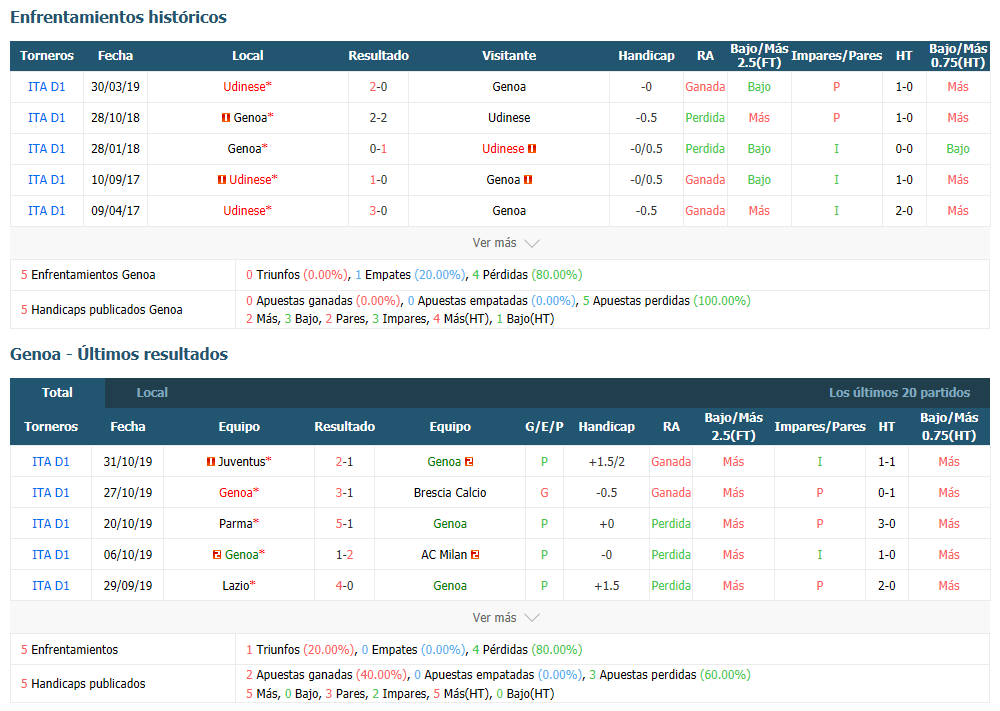This screenshot has width=1000, height=711.
Task: Expand 'Ver más' under Enfrentamientos históricos
Action: (506, 243)
